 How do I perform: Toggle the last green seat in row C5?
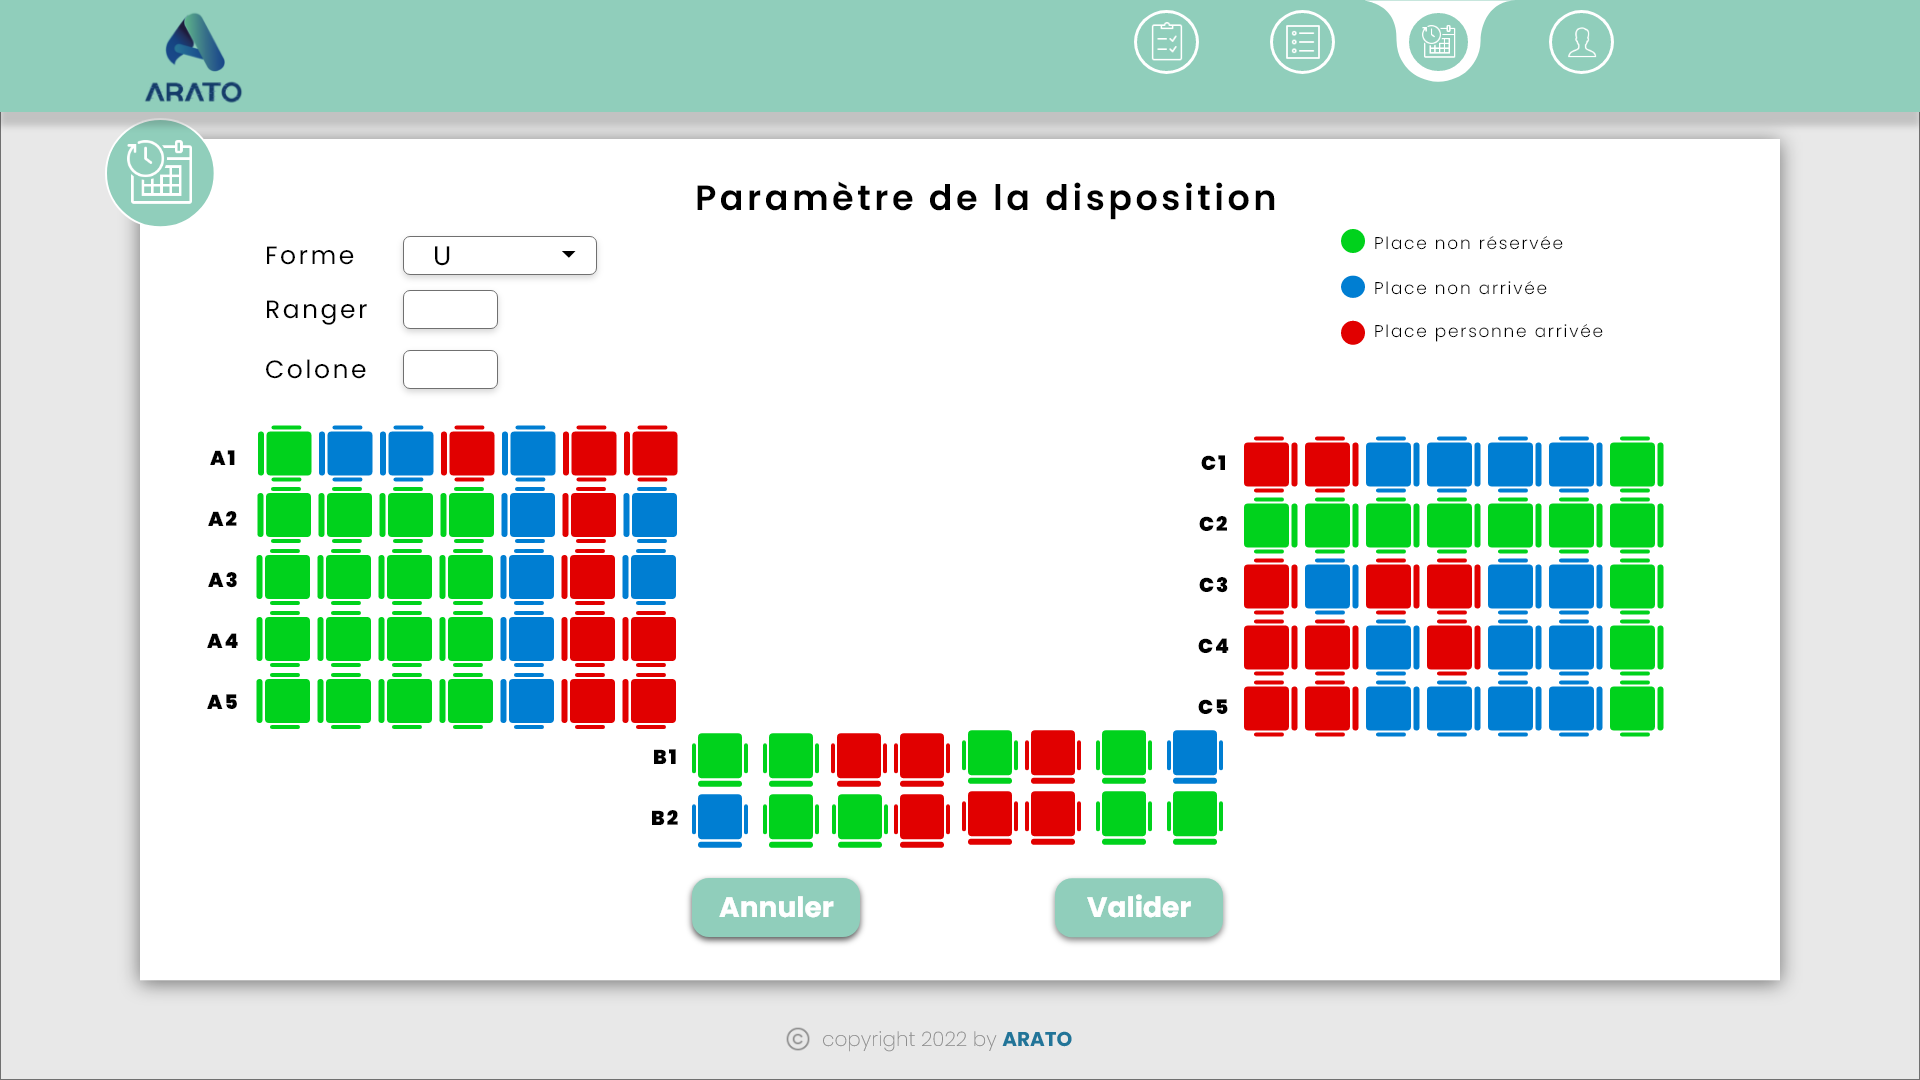pos(1633,708)
